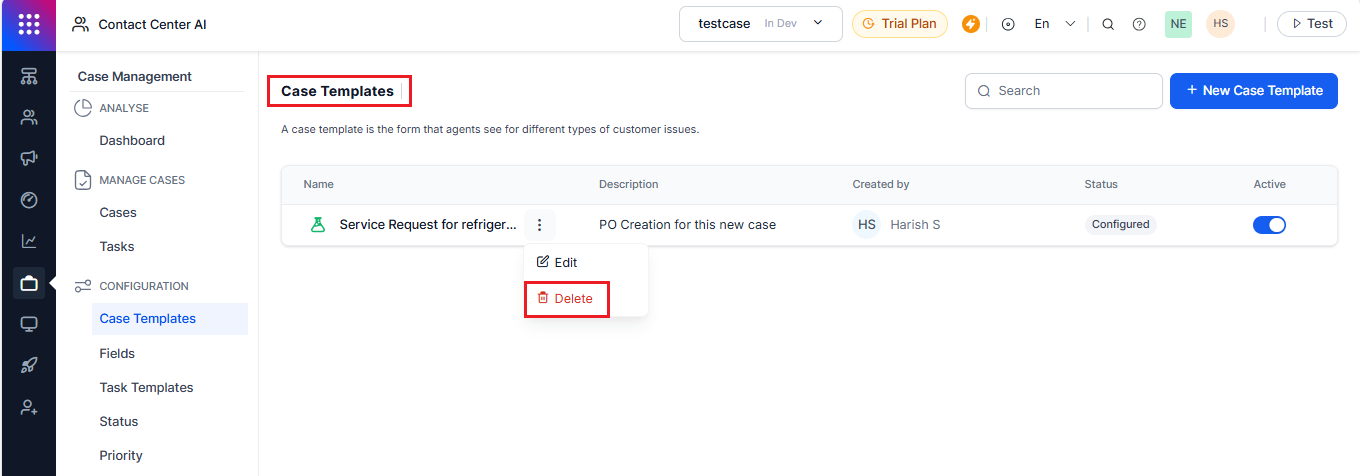The width and height of the screenshot is (1360, 476).
Task: Click the case templates Search field
Action: tap(1064, 91)
